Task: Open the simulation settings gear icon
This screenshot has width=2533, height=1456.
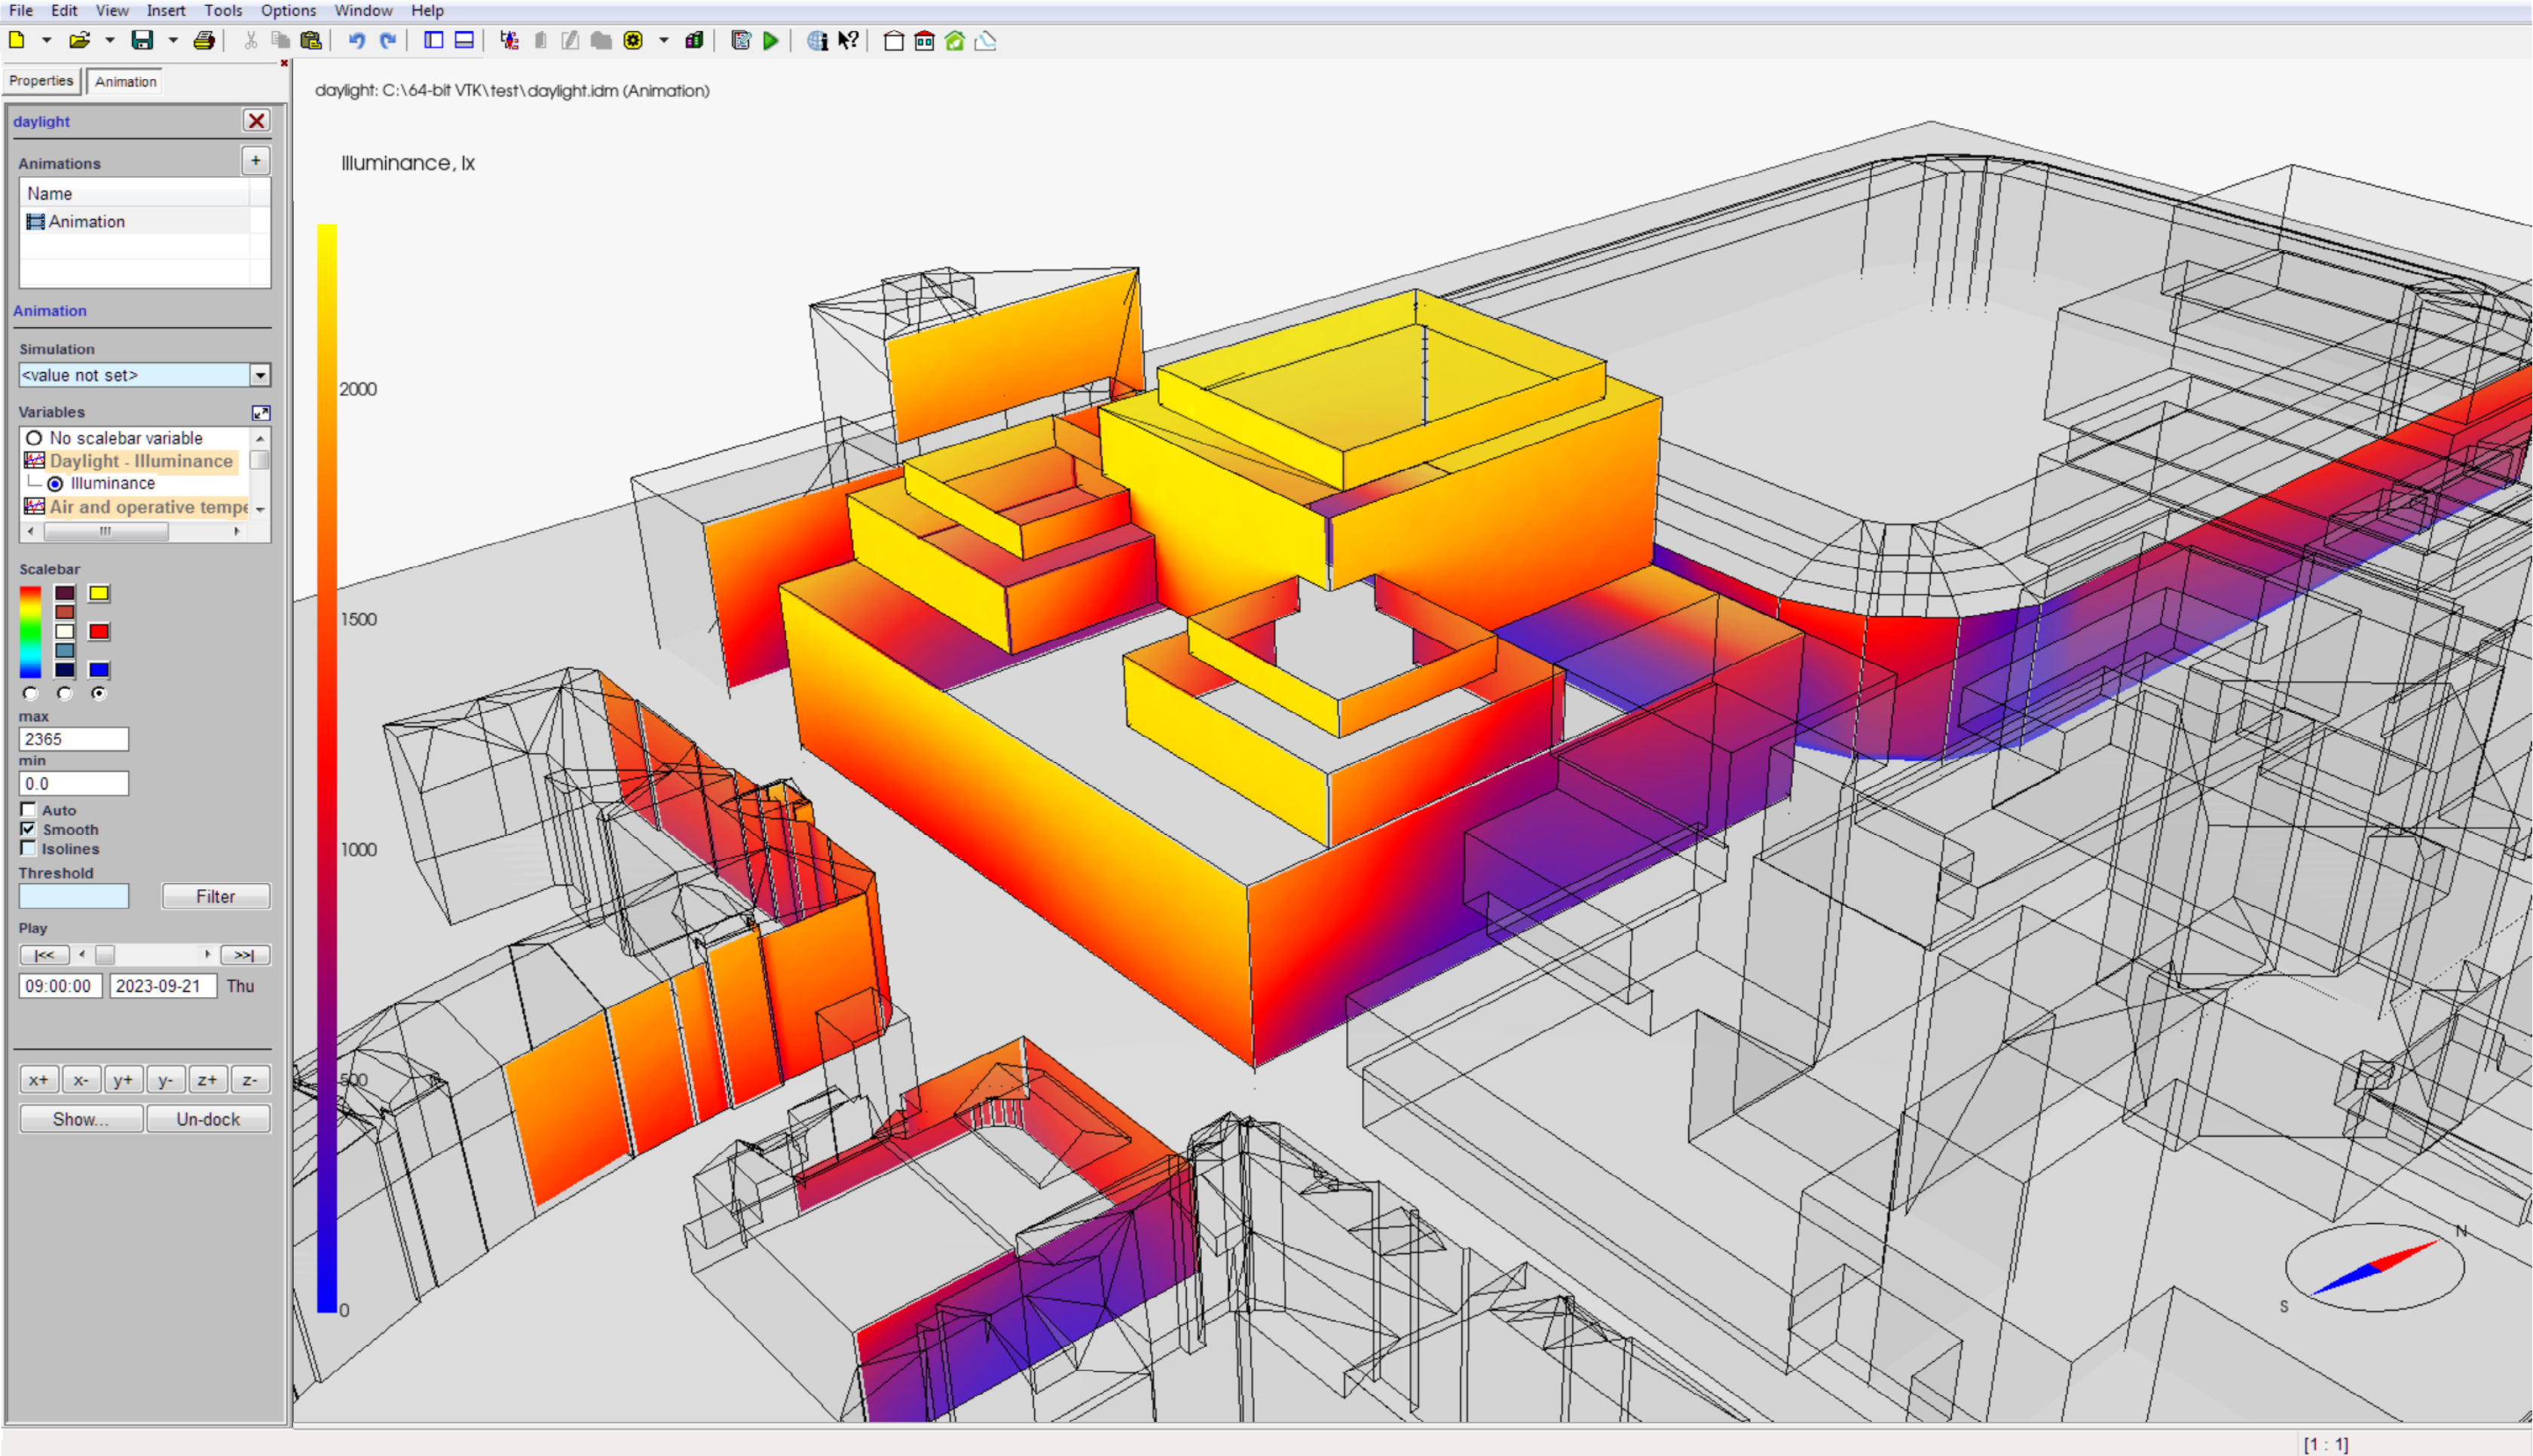Action: click(x=633, y=41)
